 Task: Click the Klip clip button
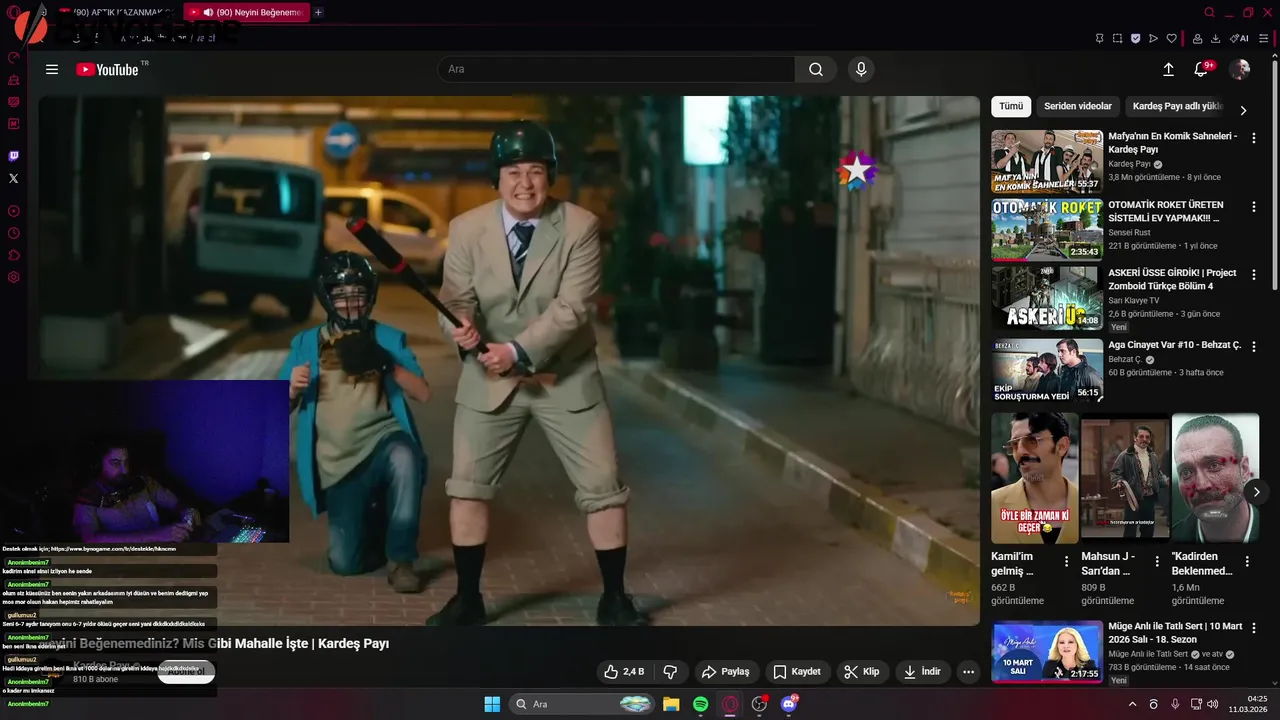pos(862,672)
